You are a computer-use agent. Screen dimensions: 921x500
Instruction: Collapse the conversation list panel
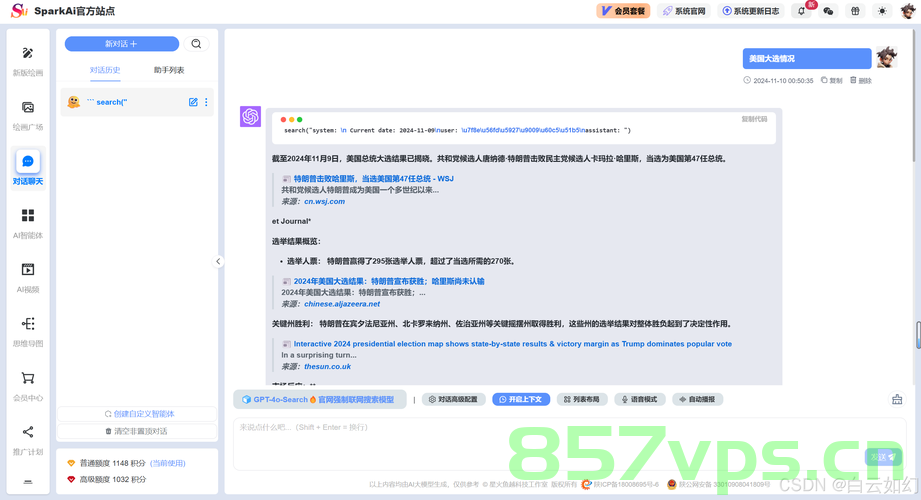point(218,261)
